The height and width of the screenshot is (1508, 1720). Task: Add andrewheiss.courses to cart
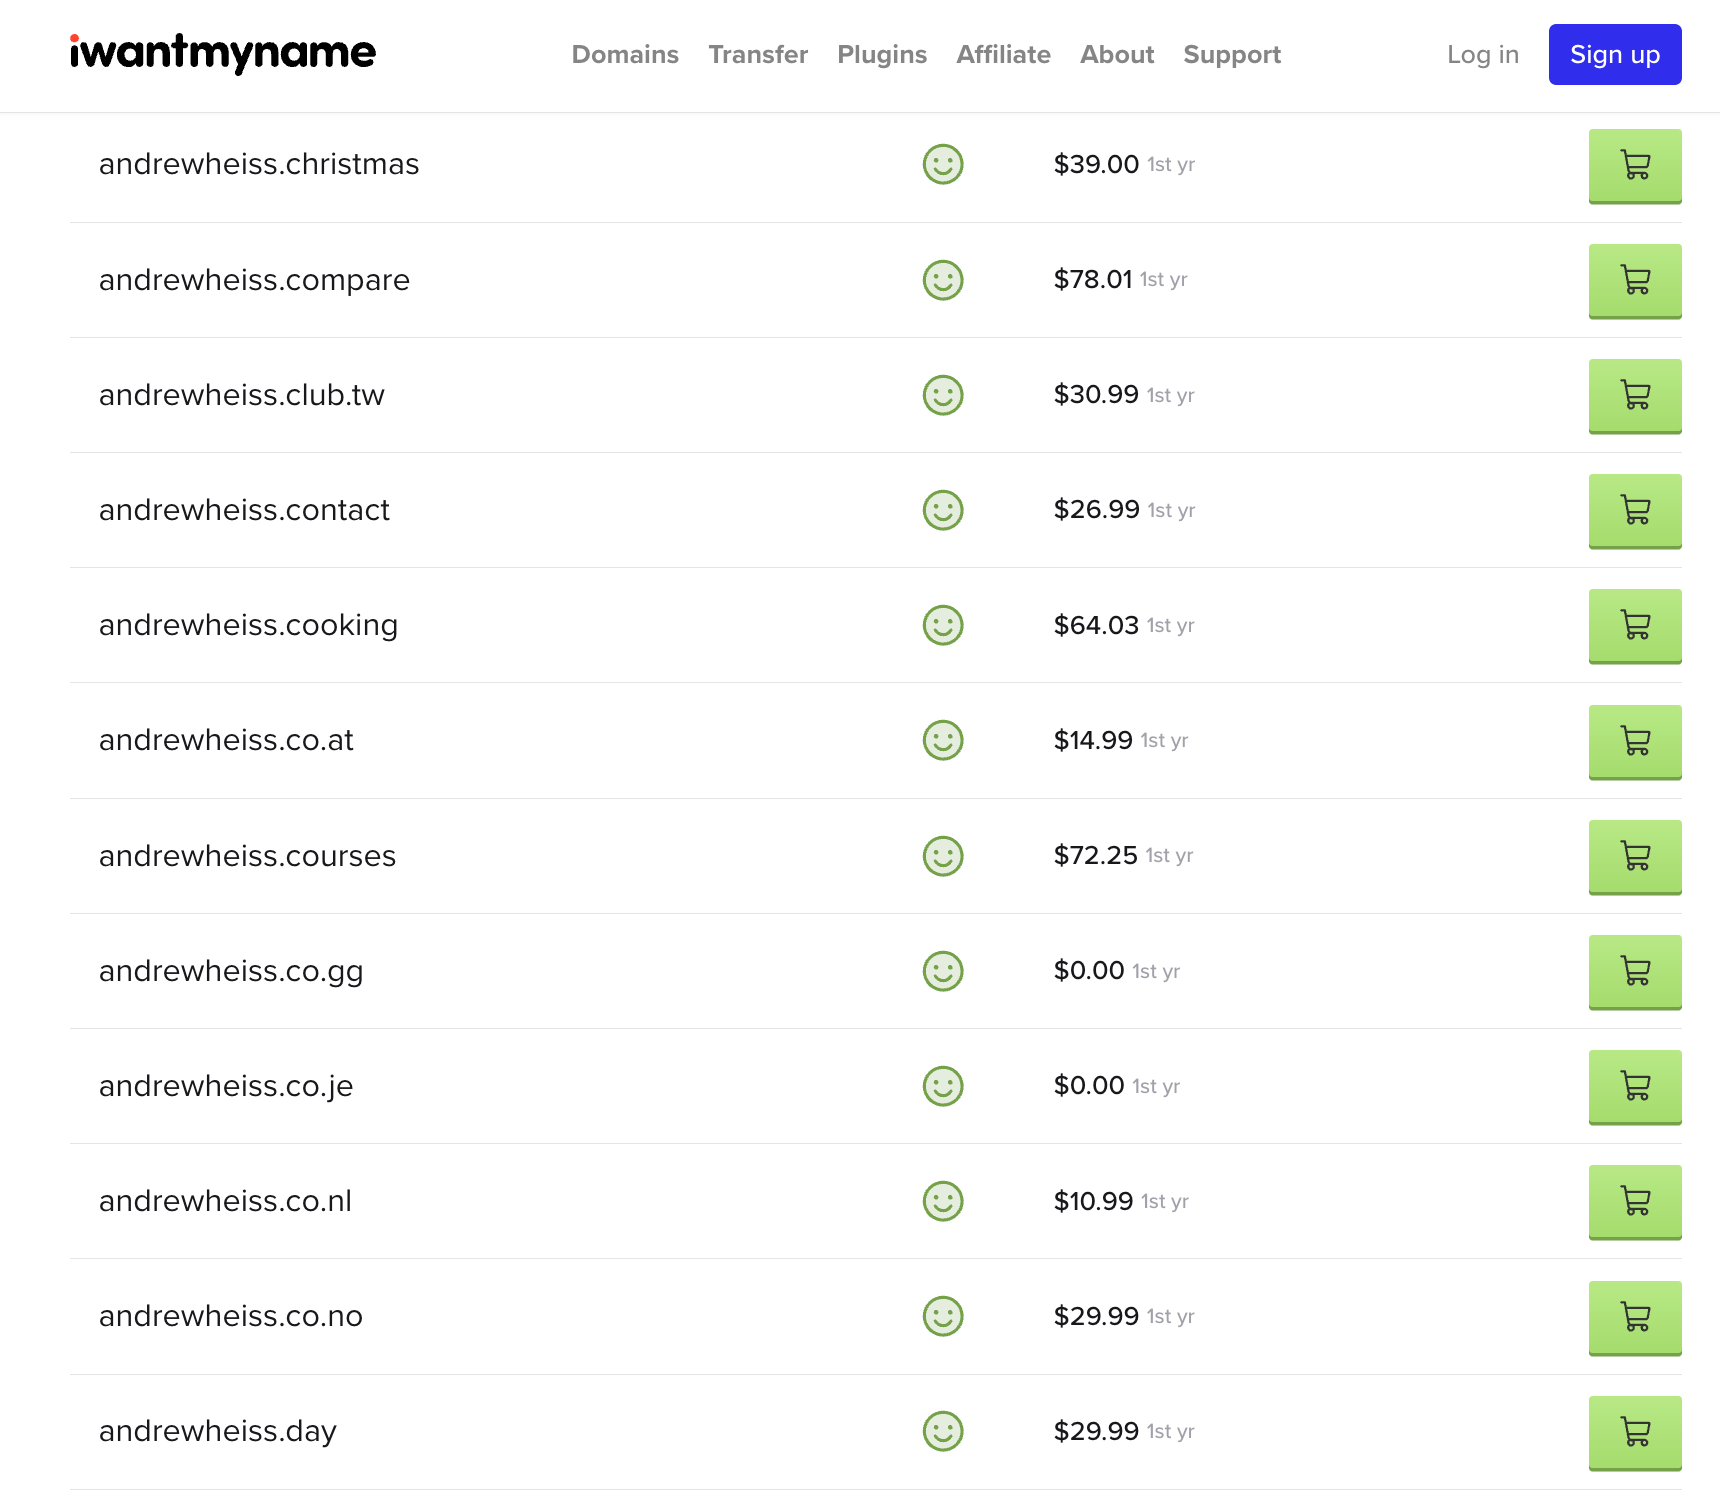(1634, 856)
